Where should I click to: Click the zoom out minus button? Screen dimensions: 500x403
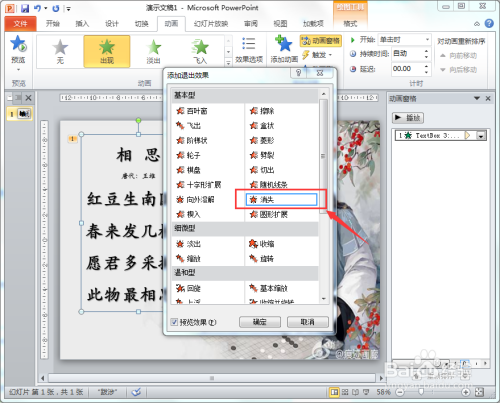click(400, 392)
